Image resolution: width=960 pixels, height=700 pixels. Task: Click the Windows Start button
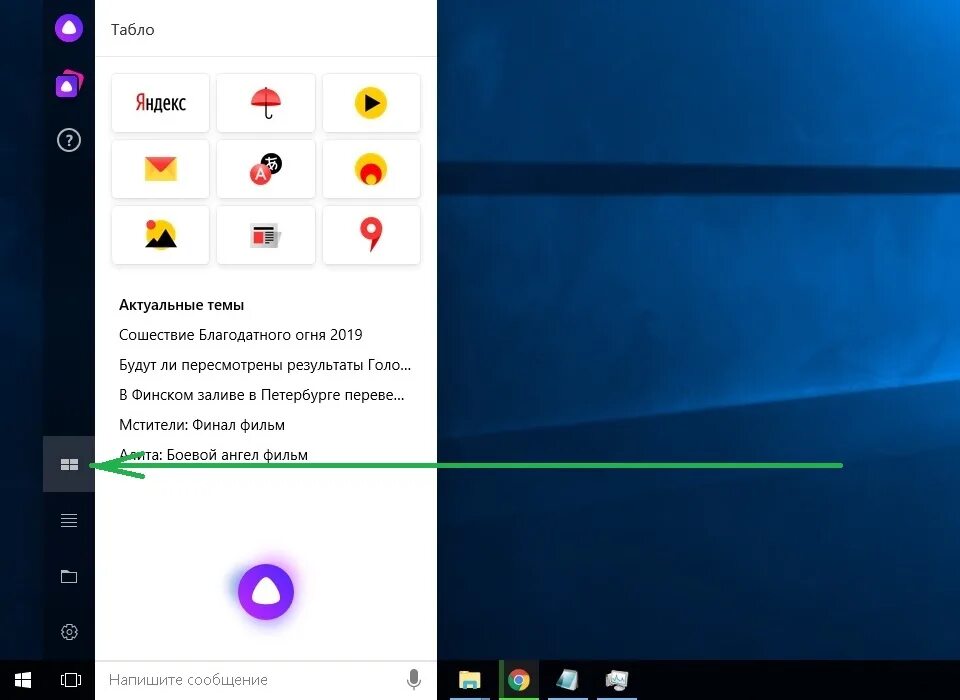(23, 680)
